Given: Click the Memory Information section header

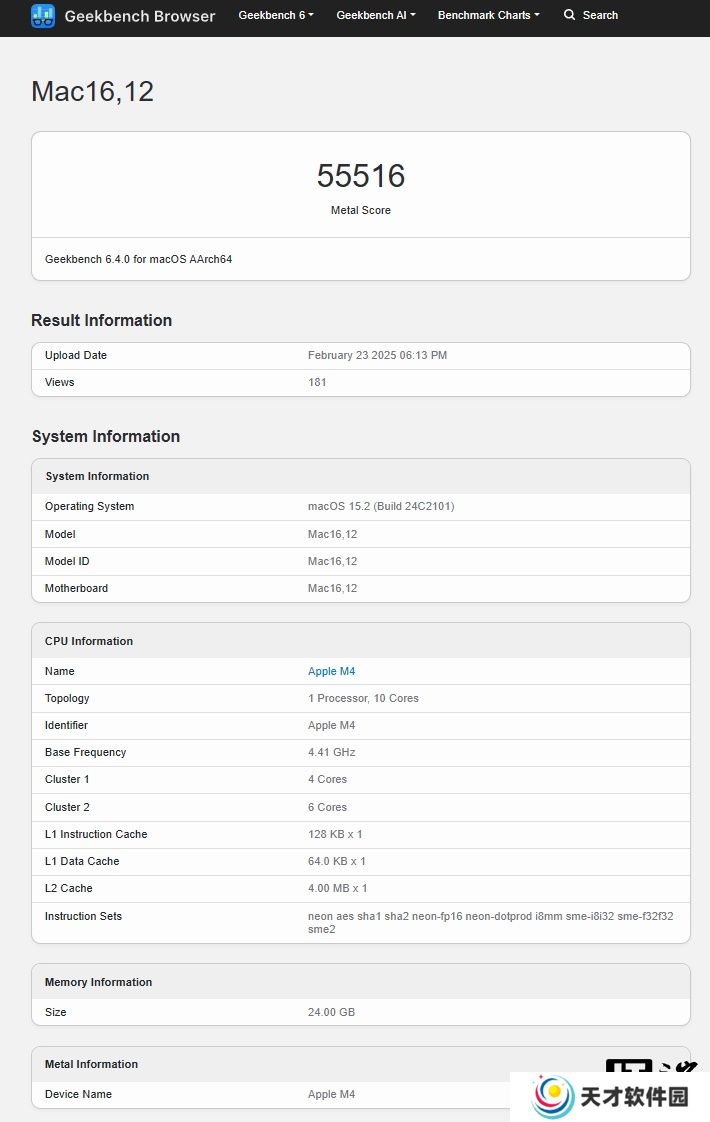Looking at the screenshot, I should coord(98,982).
